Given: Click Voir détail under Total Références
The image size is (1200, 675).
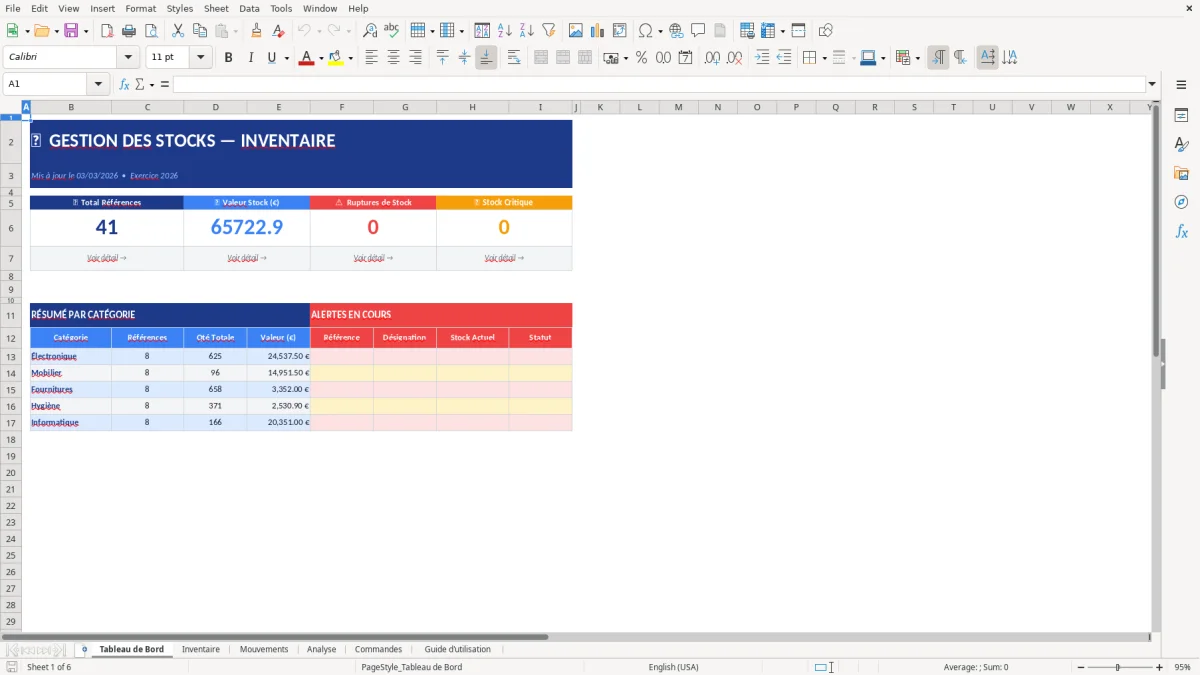Looking at the screenshot, I should [x=105, y=258].
